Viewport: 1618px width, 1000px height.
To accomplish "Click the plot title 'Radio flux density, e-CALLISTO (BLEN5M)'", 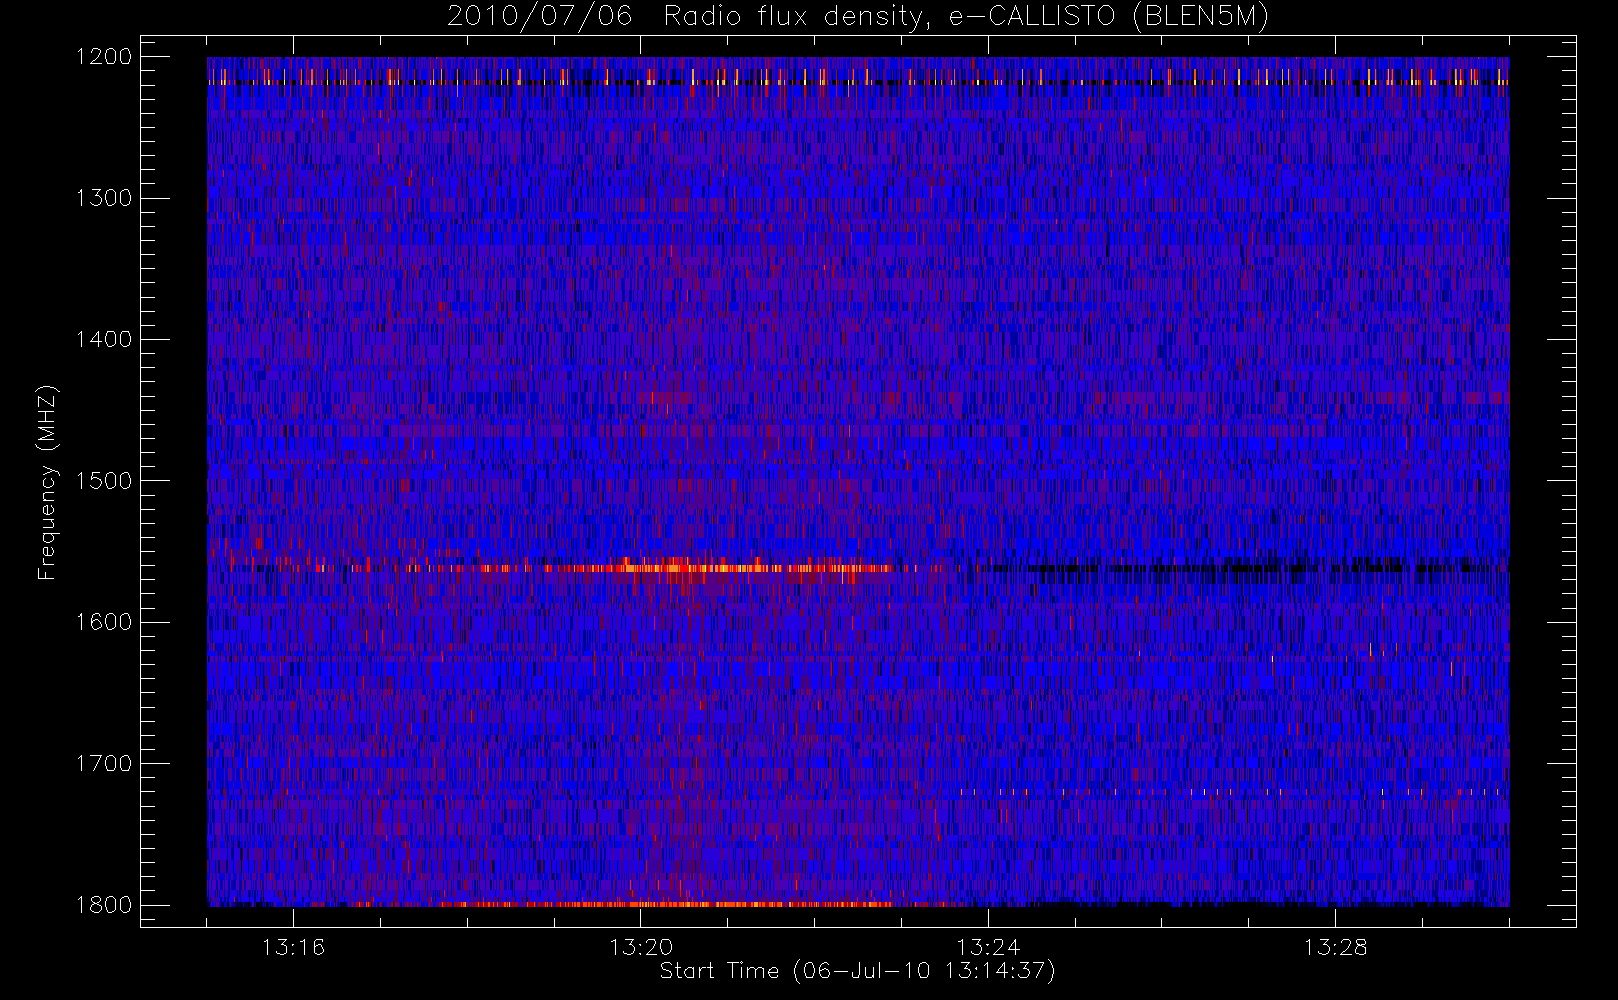I will [966, 16].
